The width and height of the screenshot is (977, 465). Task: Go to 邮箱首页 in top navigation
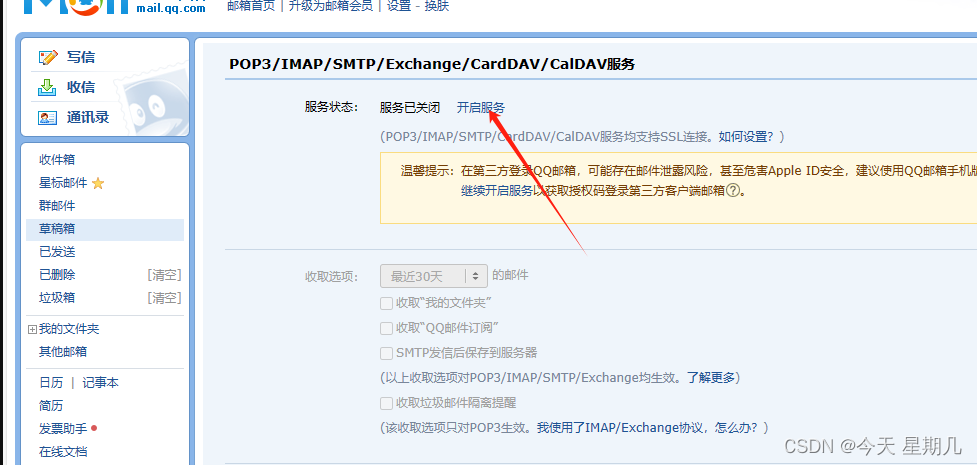click(251, 6)
